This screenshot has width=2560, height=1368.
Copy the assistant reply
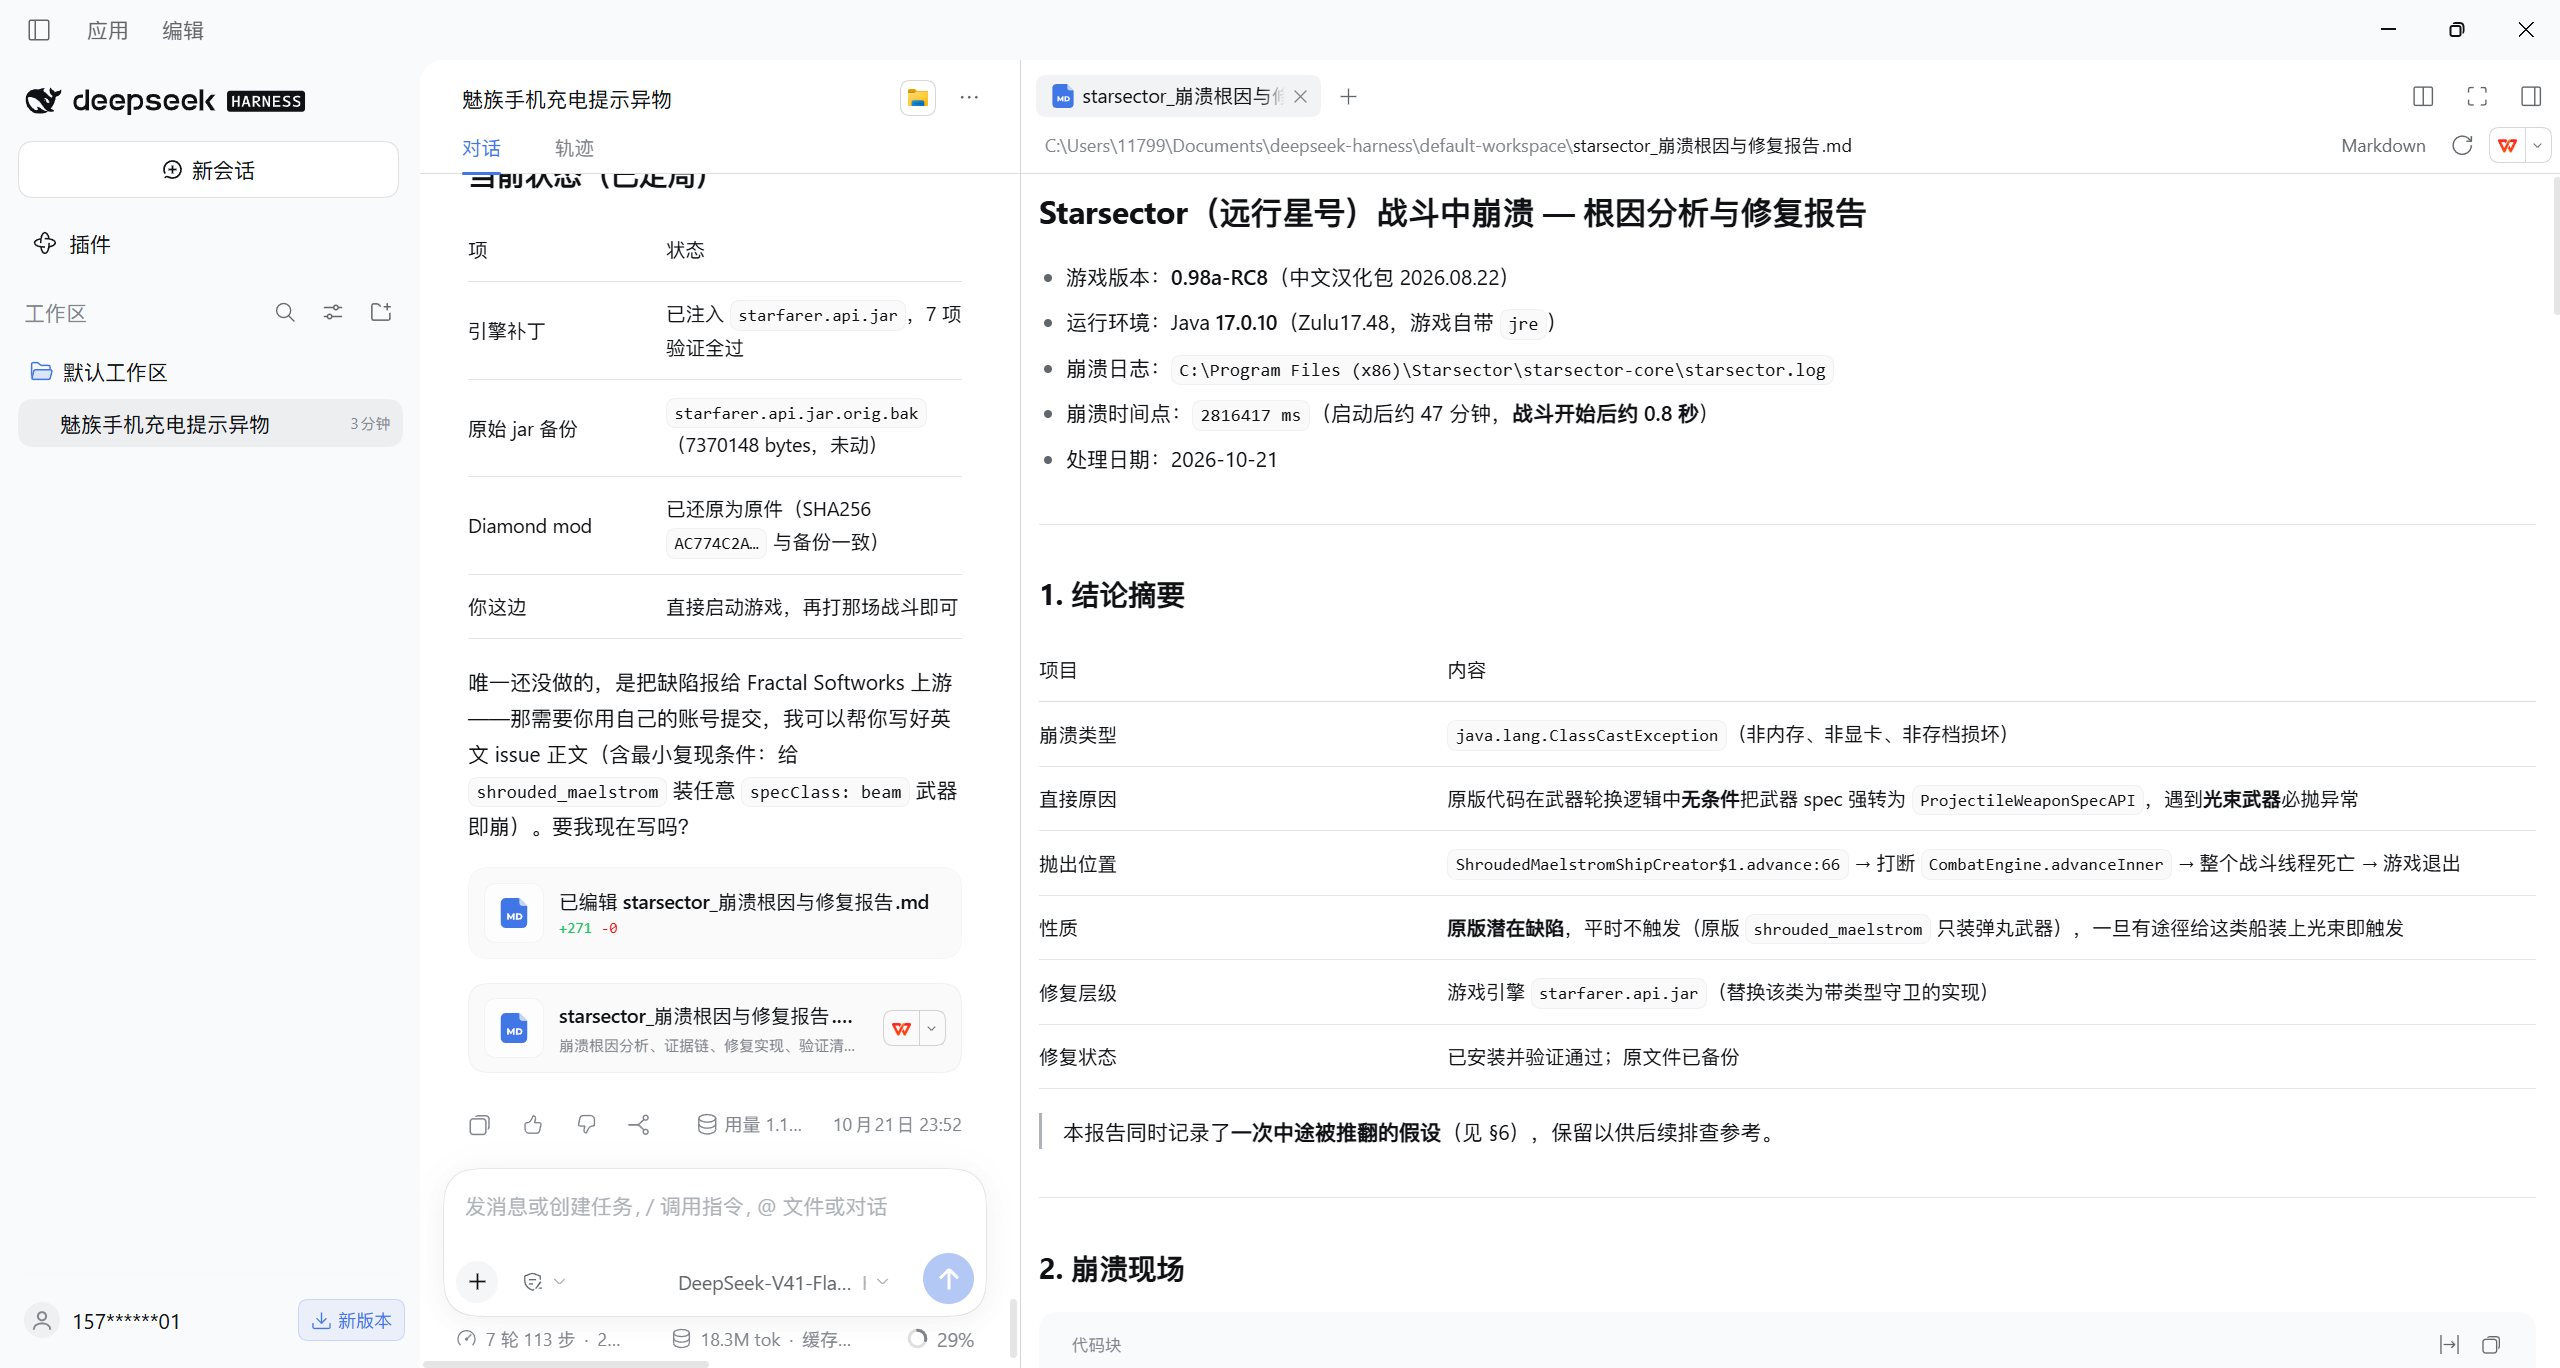point(480,1125)
